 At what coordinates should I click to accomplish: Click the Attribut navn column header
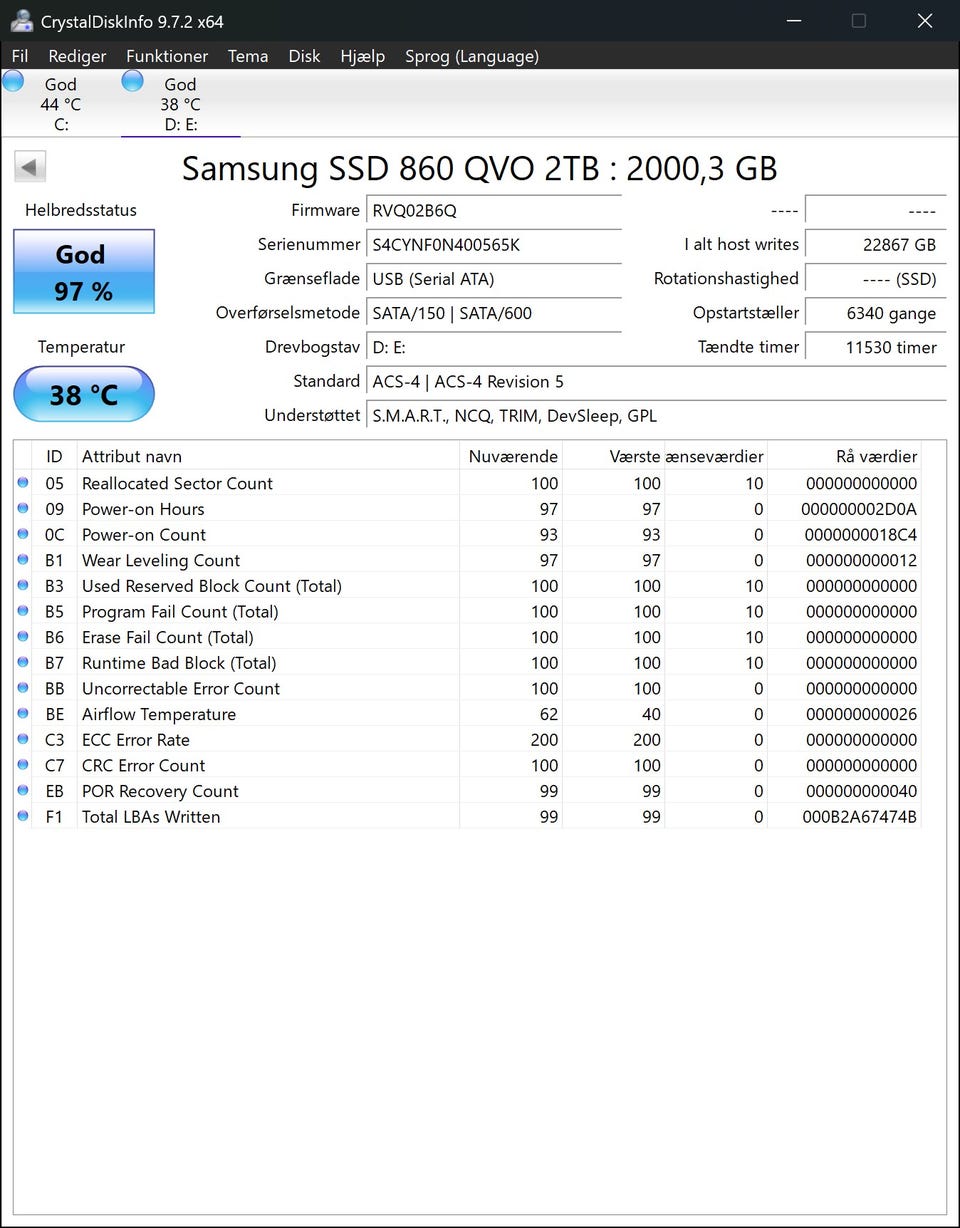(268, 456)
